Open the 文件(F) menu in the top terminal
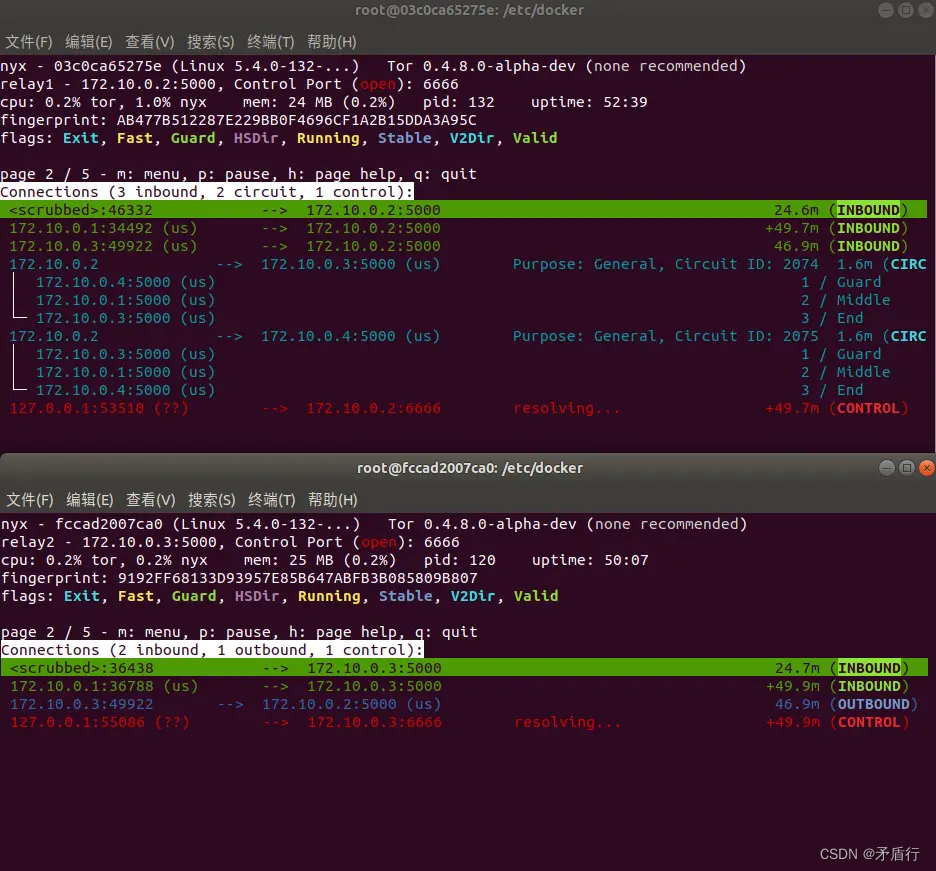The height and width of the screenshot is (871, 936). (x=28, y=42)
